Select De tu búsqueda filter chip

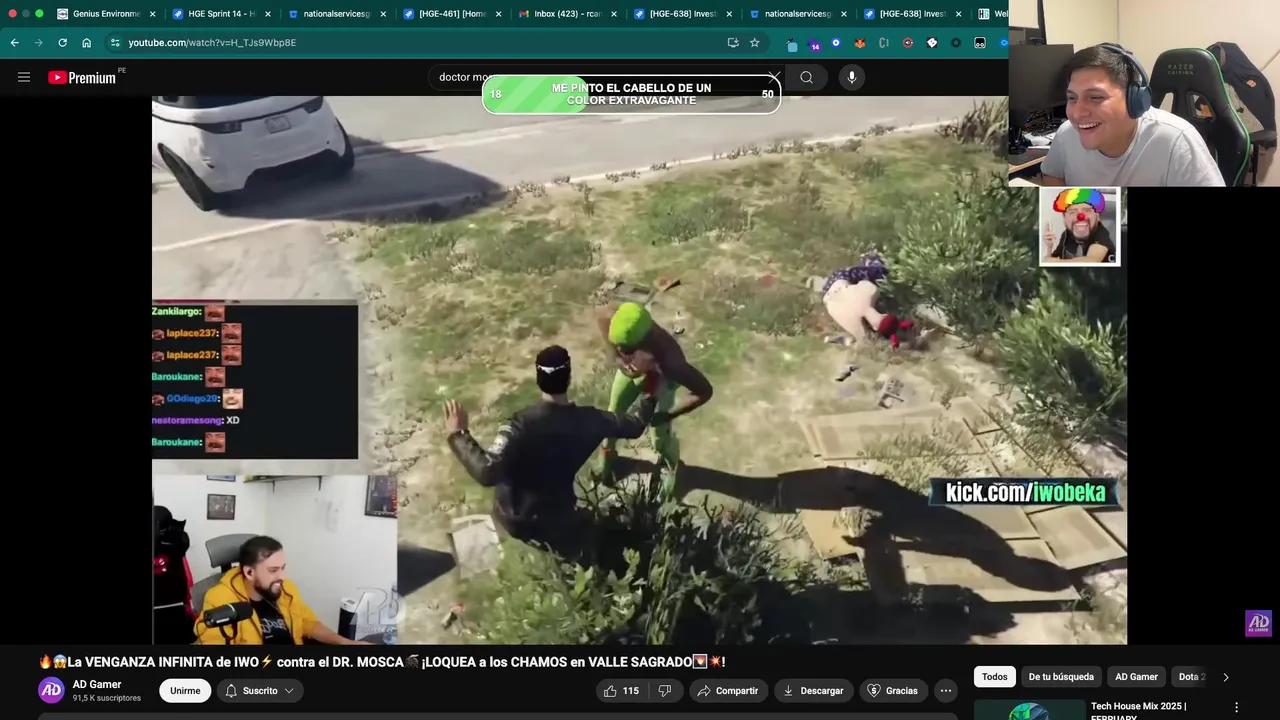1061,677
